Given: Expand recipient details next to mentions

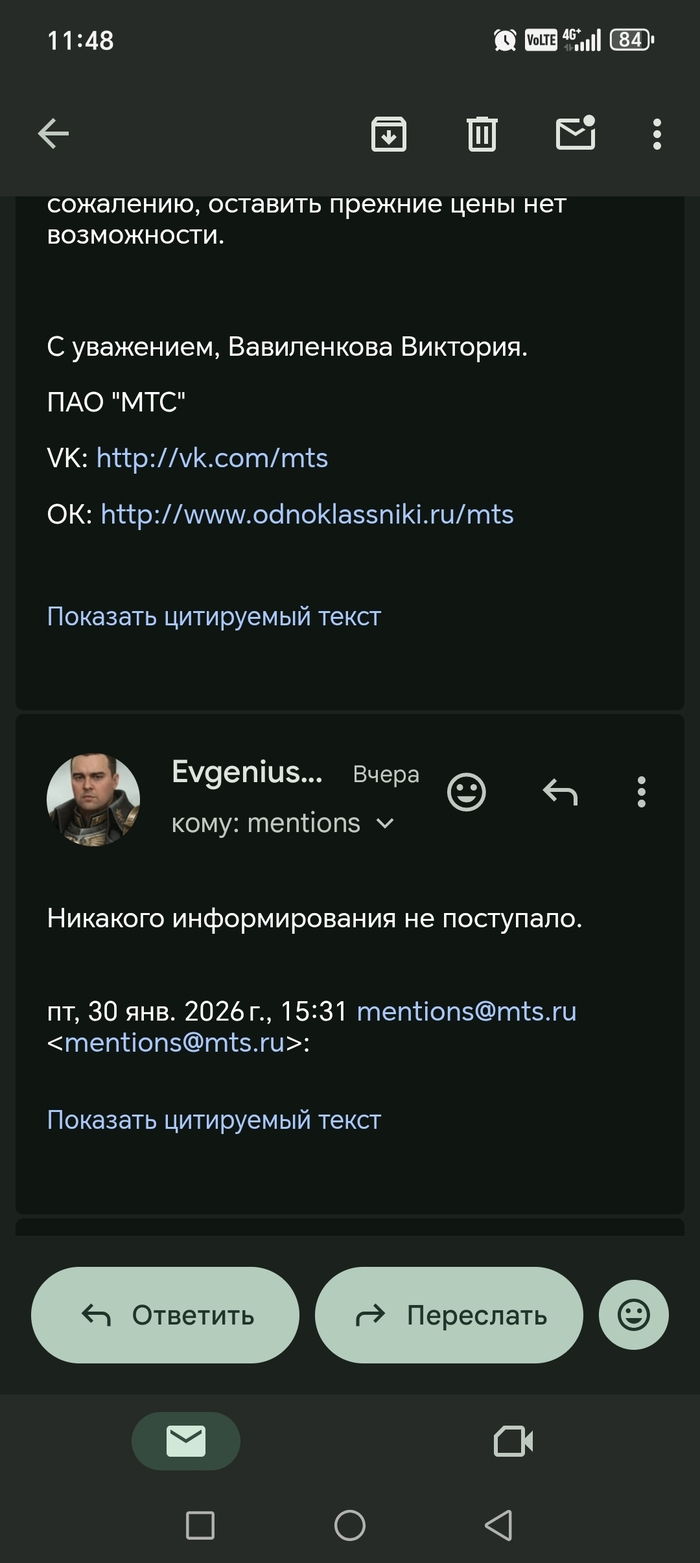Looking at the screenshot, I should [385, 823].
